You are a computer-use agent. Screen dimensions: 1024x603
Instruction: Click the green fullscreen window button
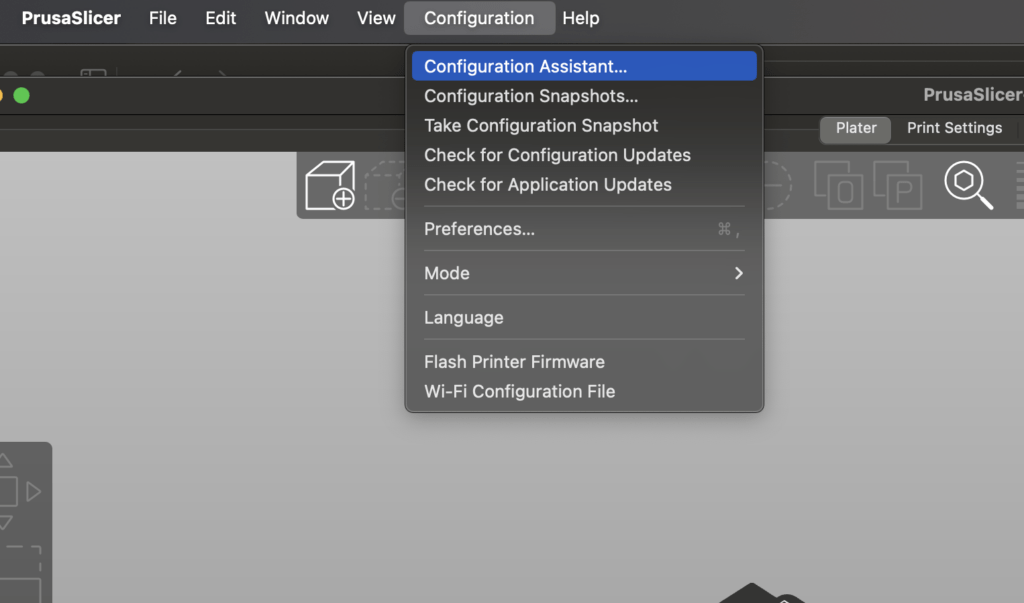coord(21,96)
